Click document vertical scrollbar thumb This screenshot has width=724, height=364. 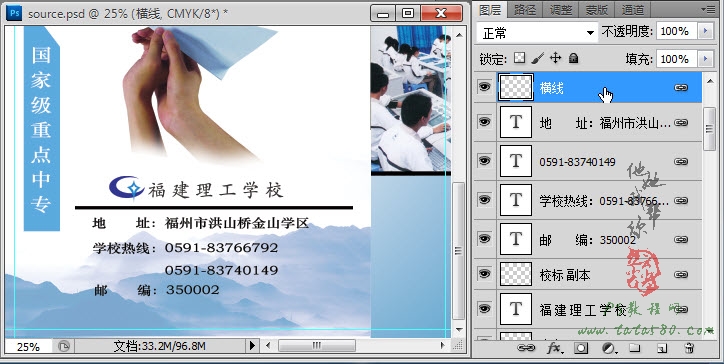[x=459, y=251]
